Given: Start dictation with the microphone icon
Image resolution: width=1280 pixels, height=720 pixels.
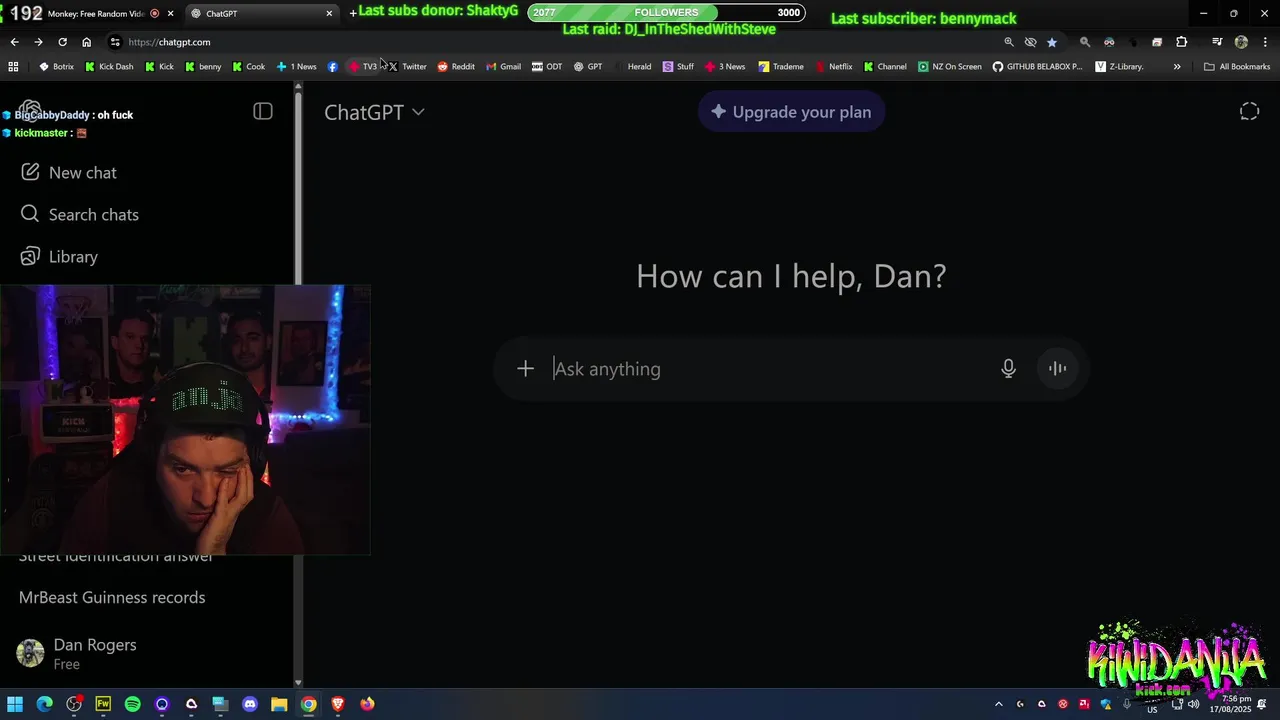Looking at the screenshot, I should [1008, 368].
